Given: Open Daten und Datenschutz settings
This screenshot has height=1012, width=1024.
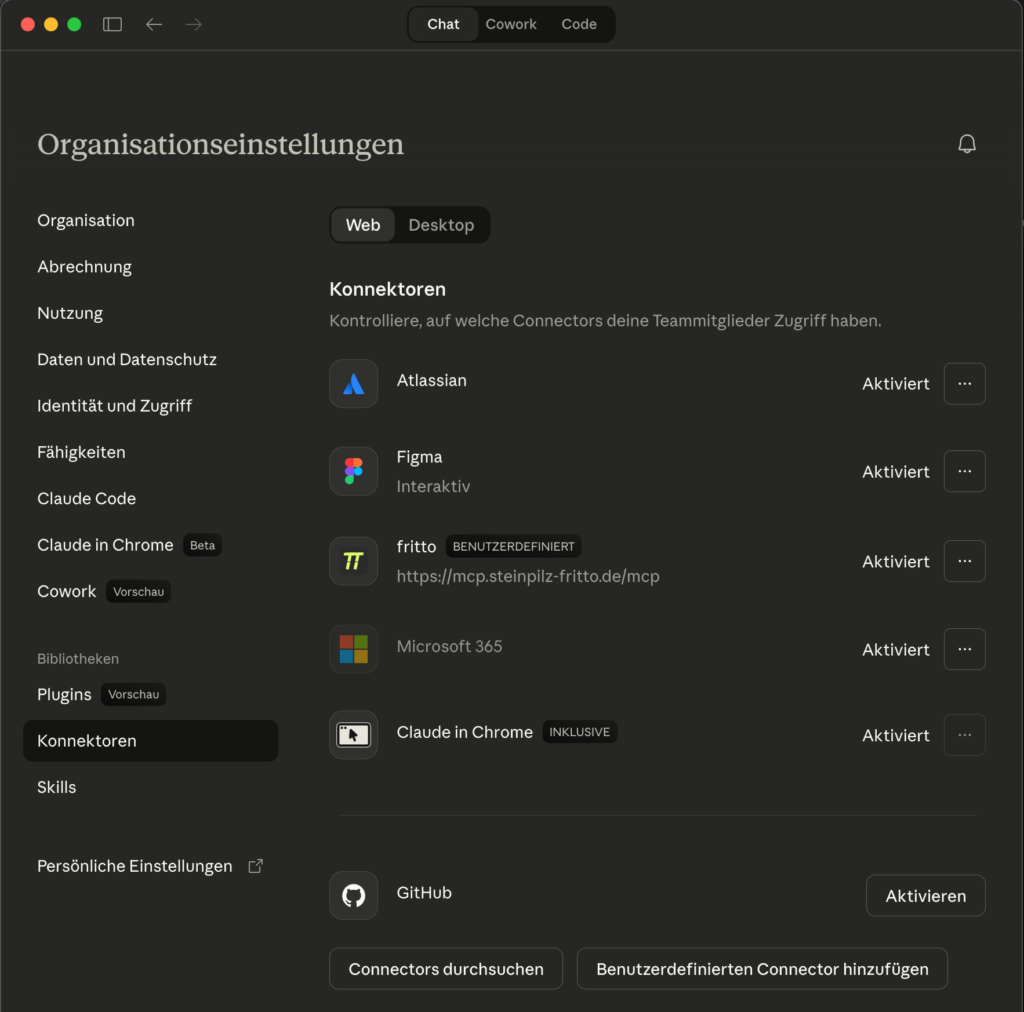Looking at the screenshot, I should (x=127, y=359).
